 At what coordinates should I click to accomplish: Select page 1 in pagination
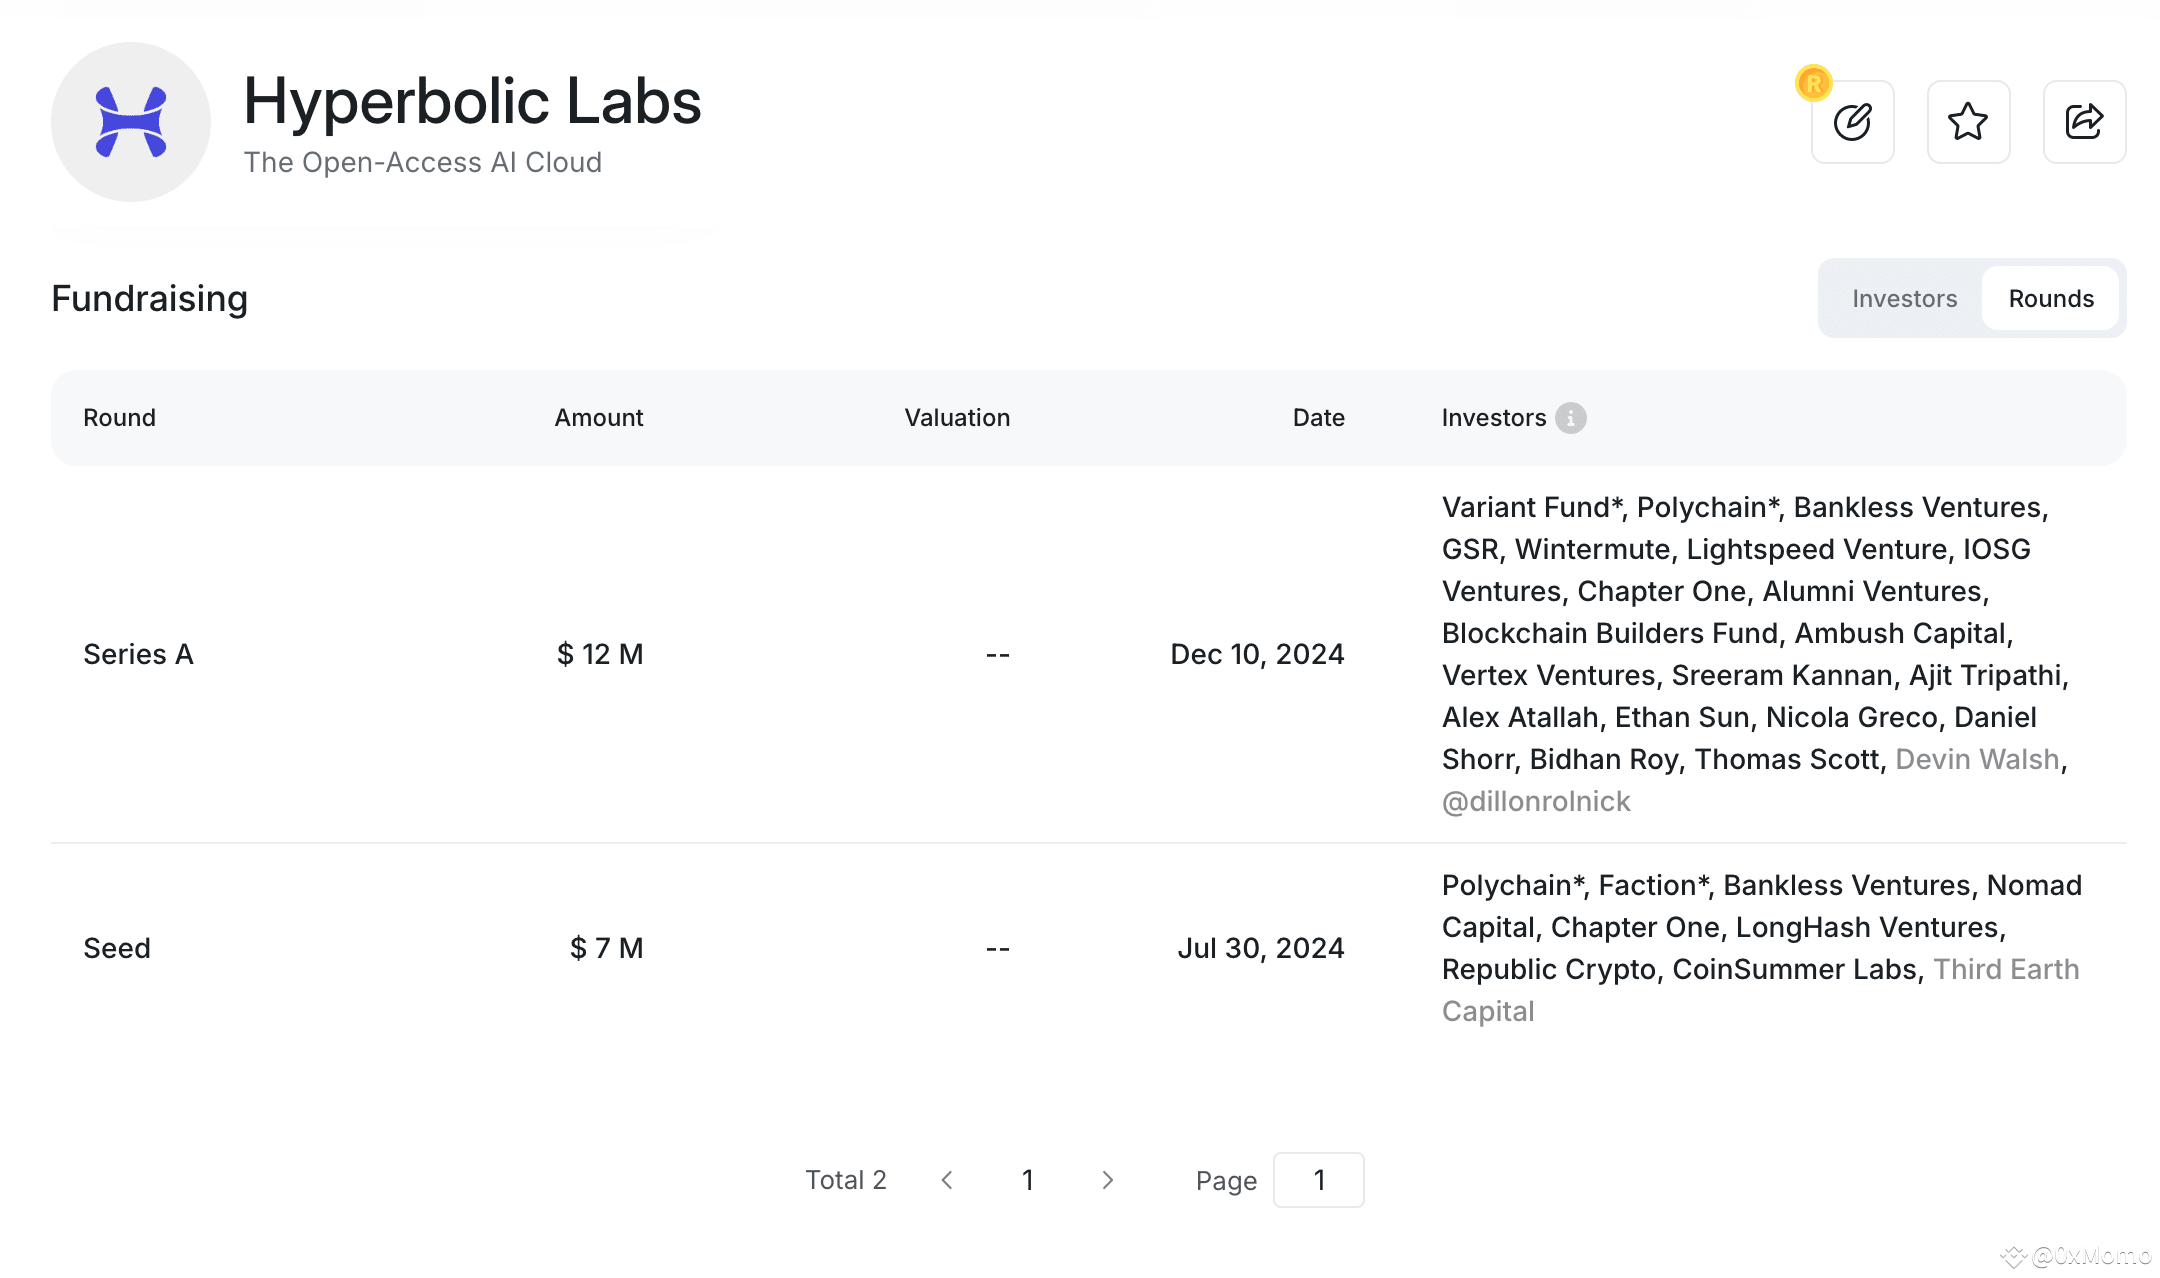pos(1027,1180)
